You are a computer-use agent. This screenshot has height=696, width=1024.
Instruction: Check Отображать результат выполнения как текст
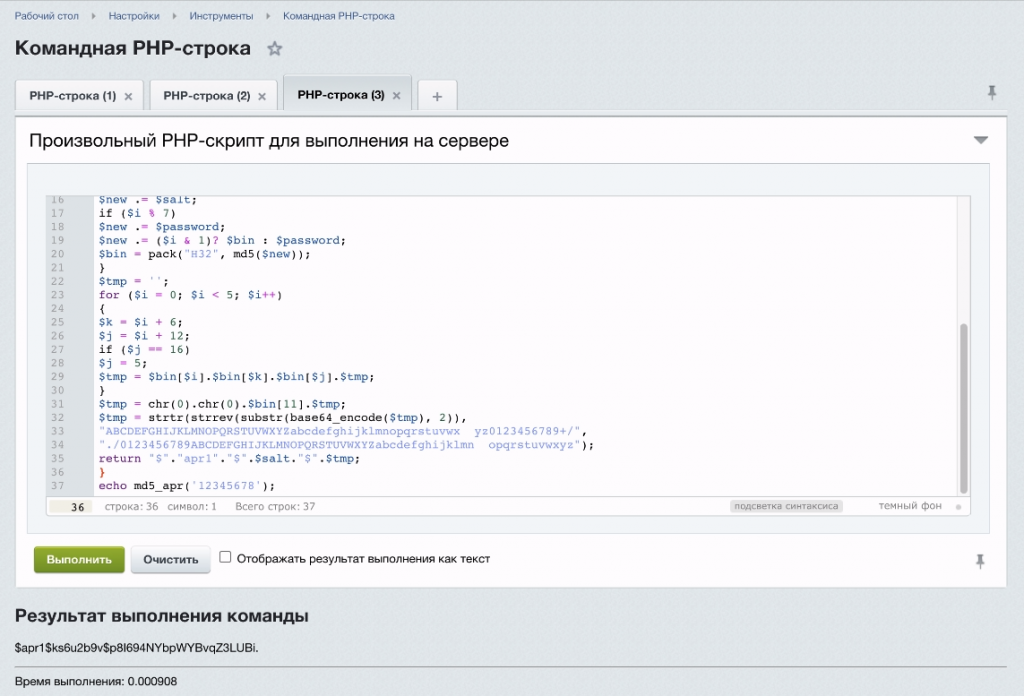pos(225,558)
